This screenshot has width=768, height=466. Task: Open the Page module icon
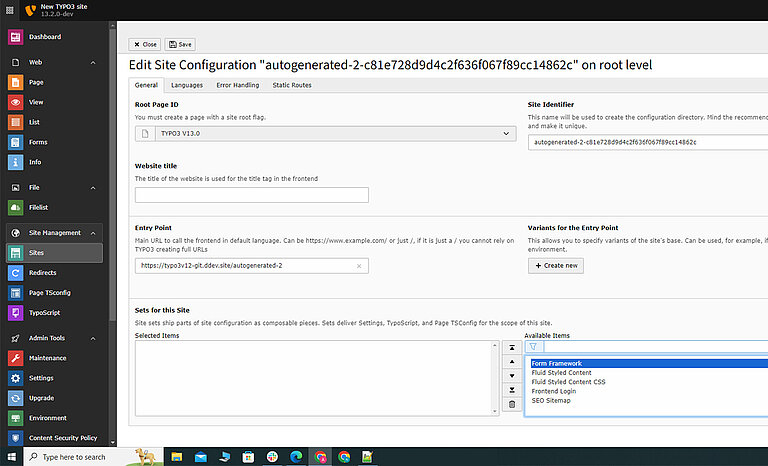(x=15, y=82)
